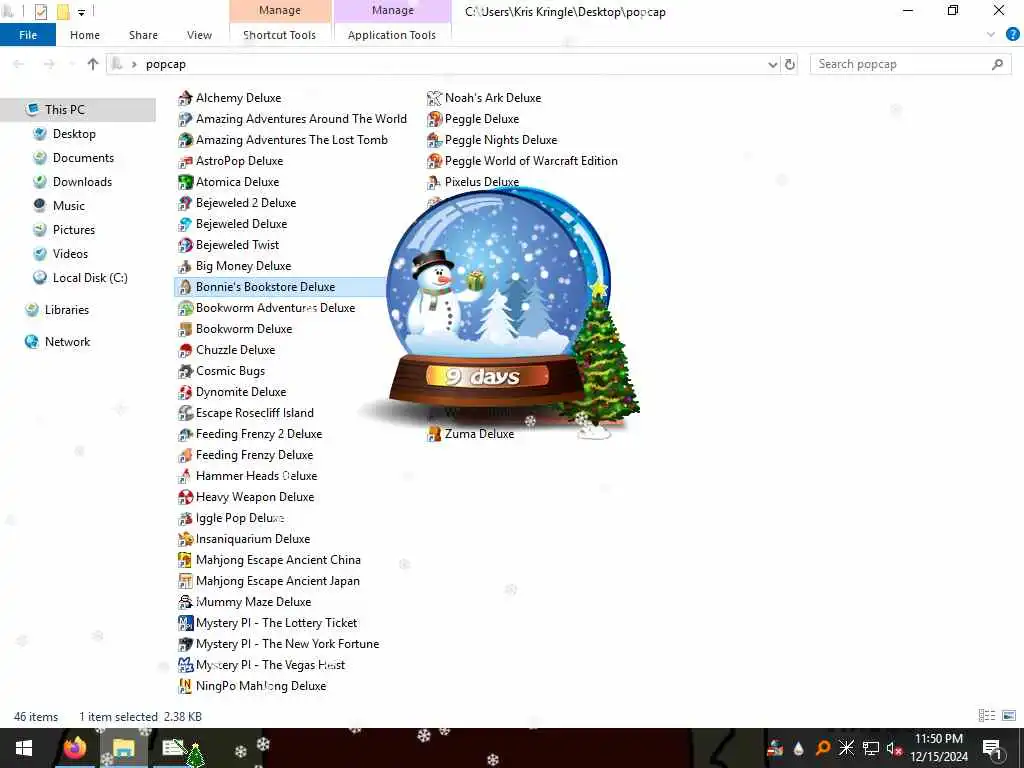This screenshot has width=1024, height=768.
Task: Click the Bookworm Adventures Deluxe icon
Action: pos(185,308)
